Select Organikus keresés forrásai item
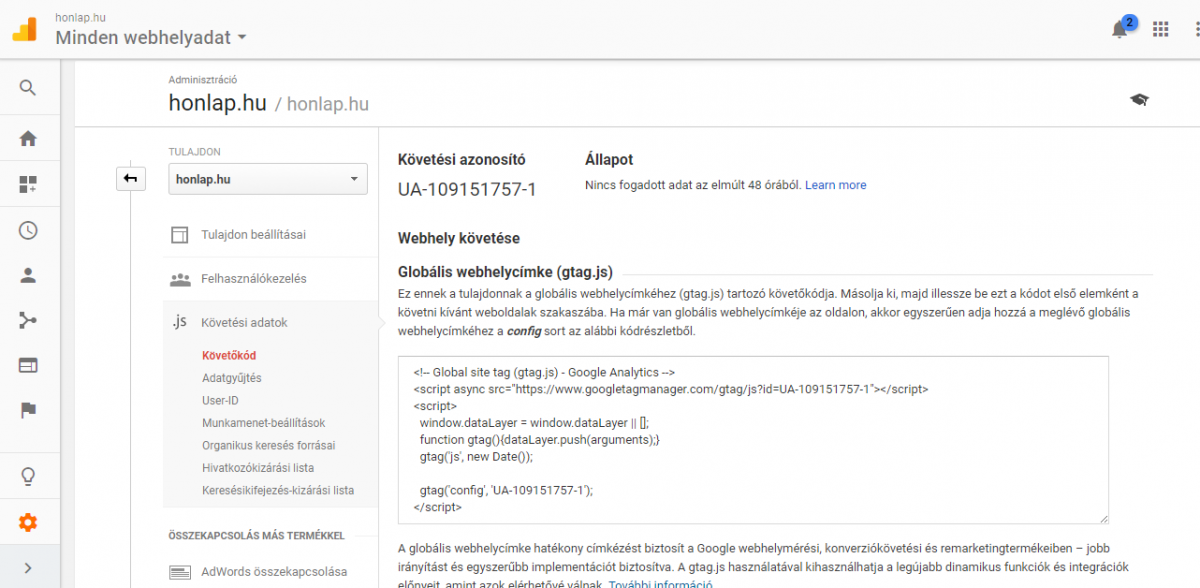The width and height of the screenshot is (1200, 588). pos(269,445)
